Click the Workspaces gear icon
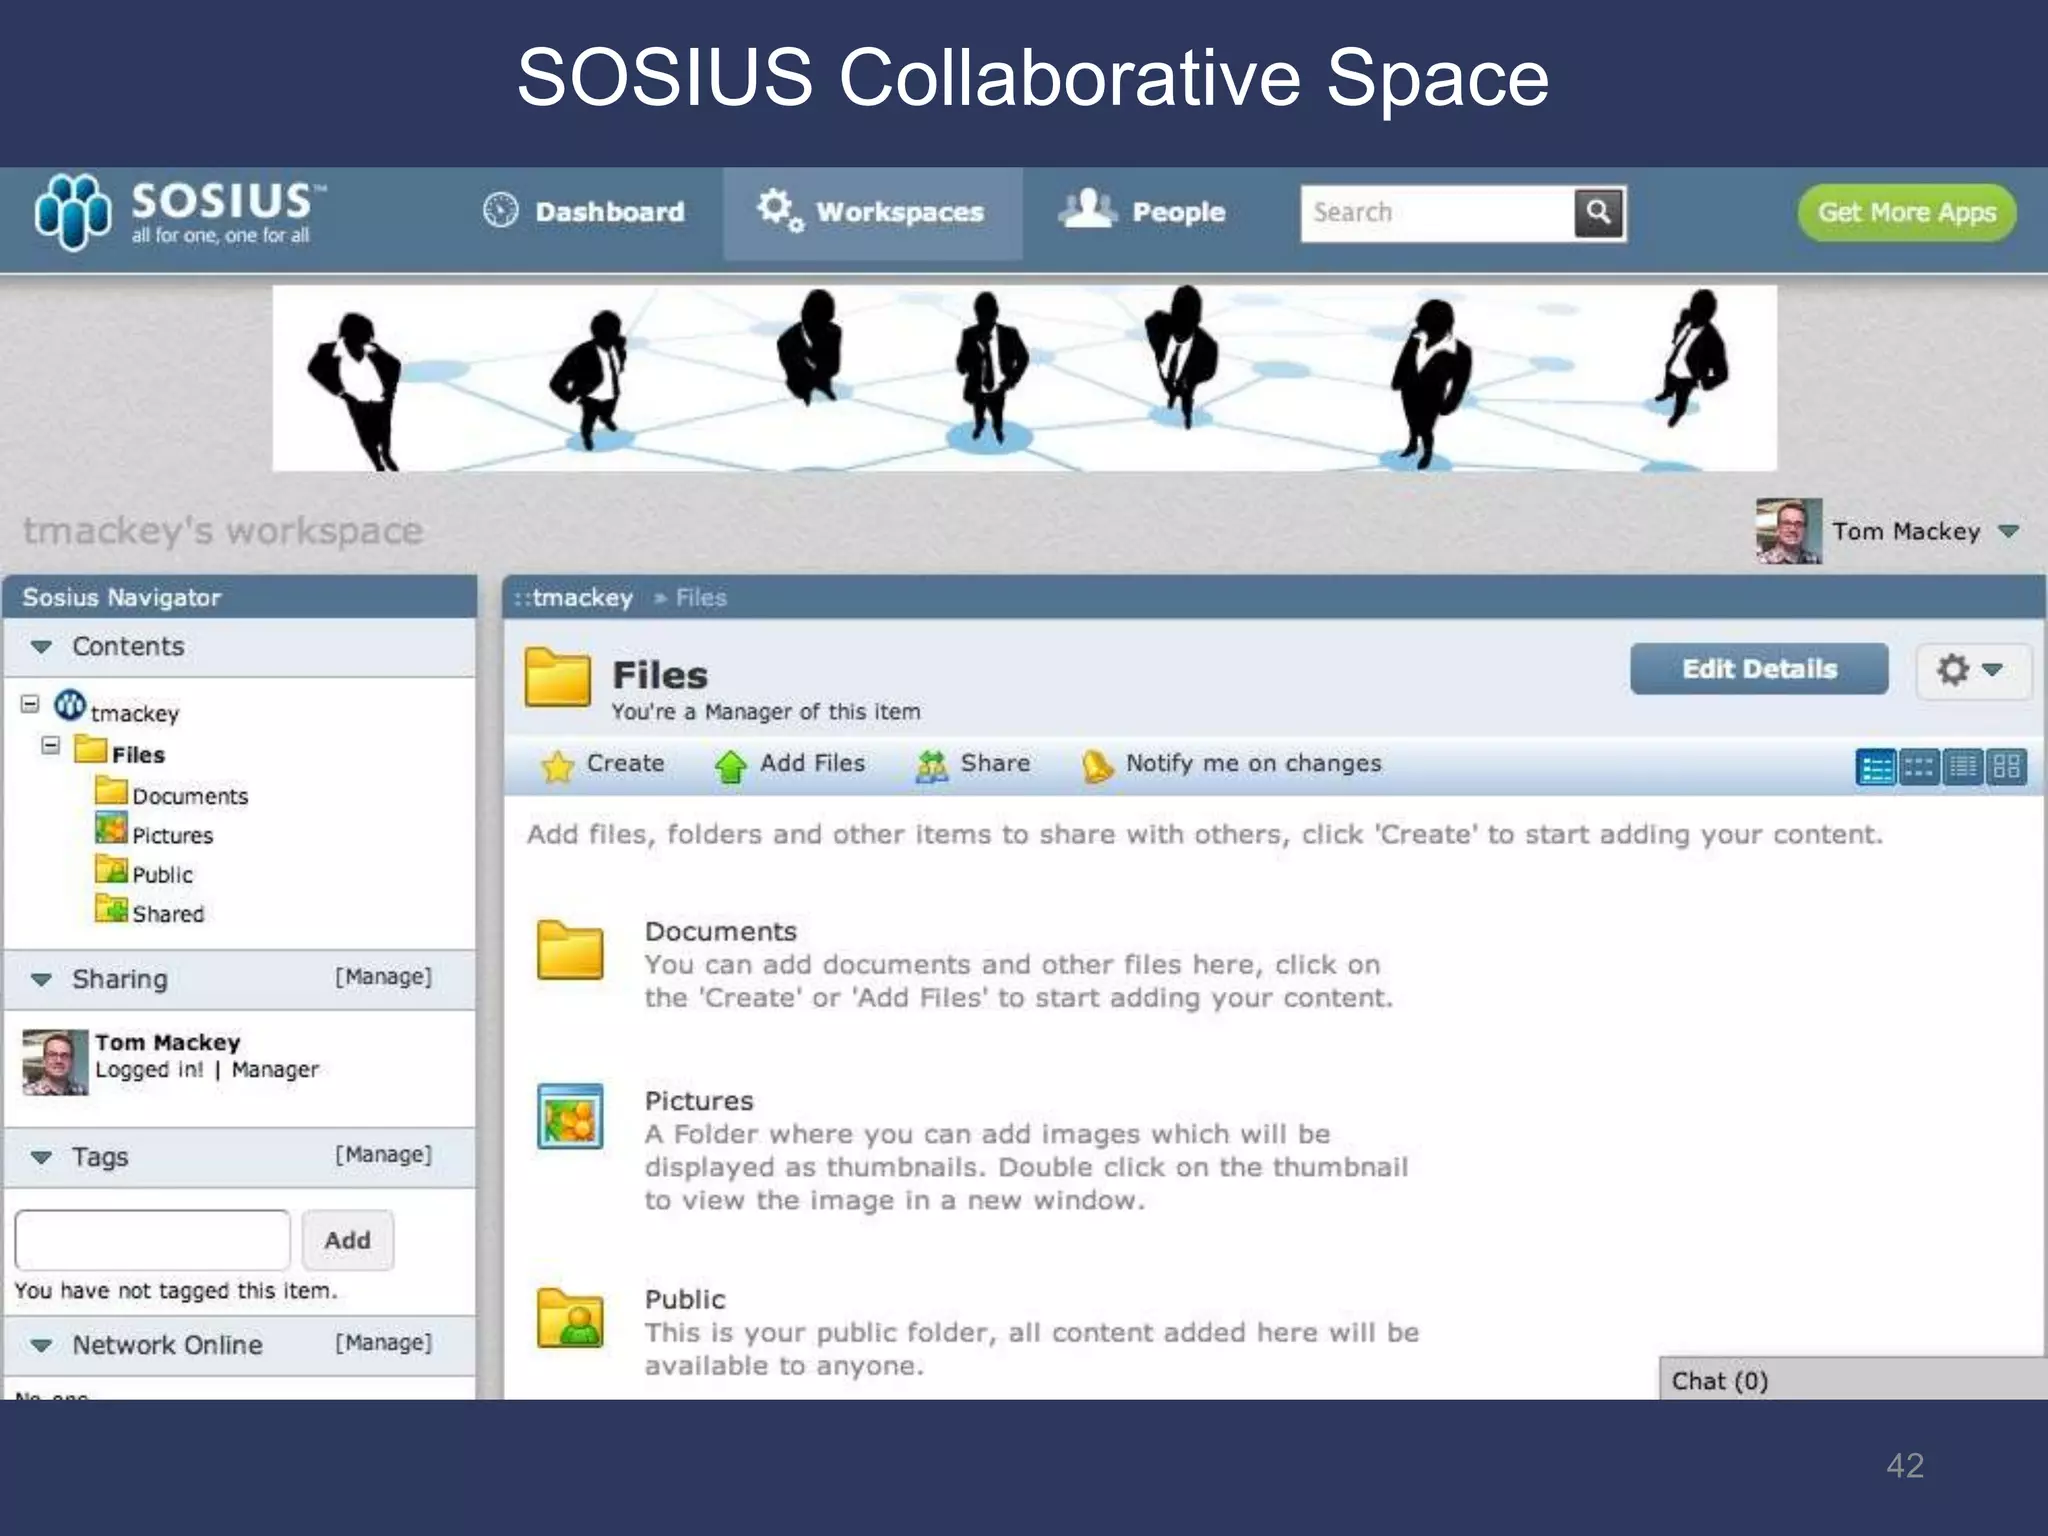Image resolution: width=2048 pixels, height=1536 pixels. coord(779,209)
